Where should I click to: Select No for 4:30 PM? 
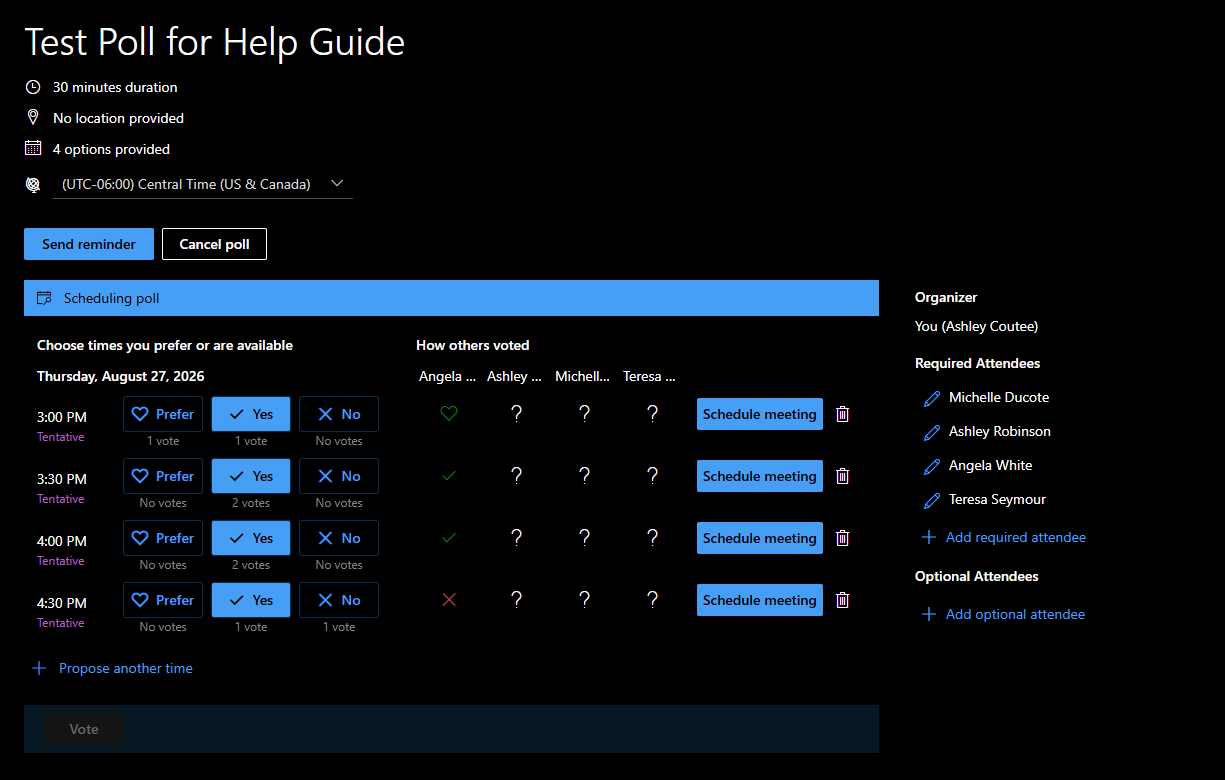[x=339, y=600]
